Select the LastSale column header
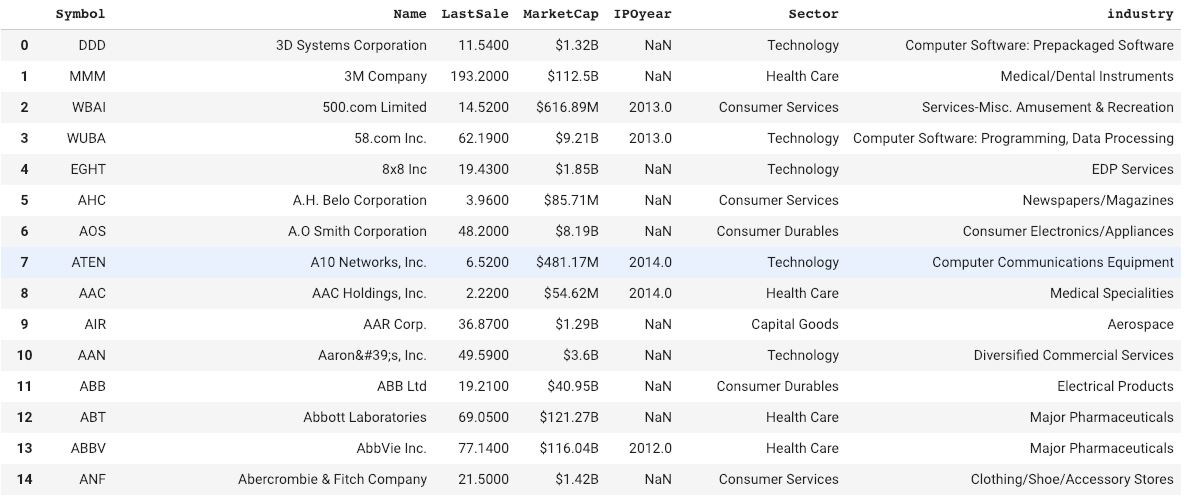The width and height of the screenshot is (1202, 500). click(x=475, y=14)
